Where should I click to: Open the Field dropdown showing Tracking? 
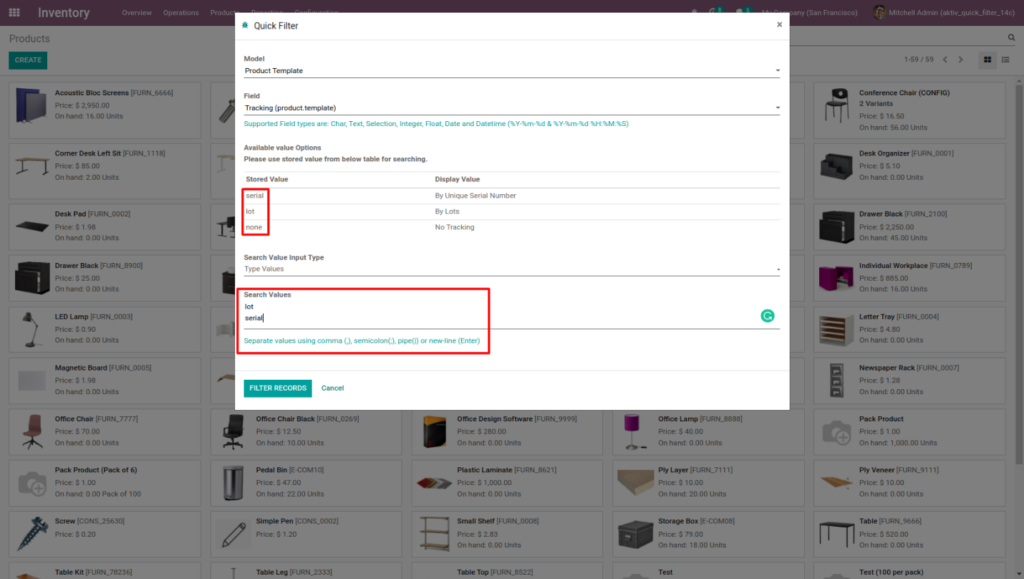coord(512,107)
